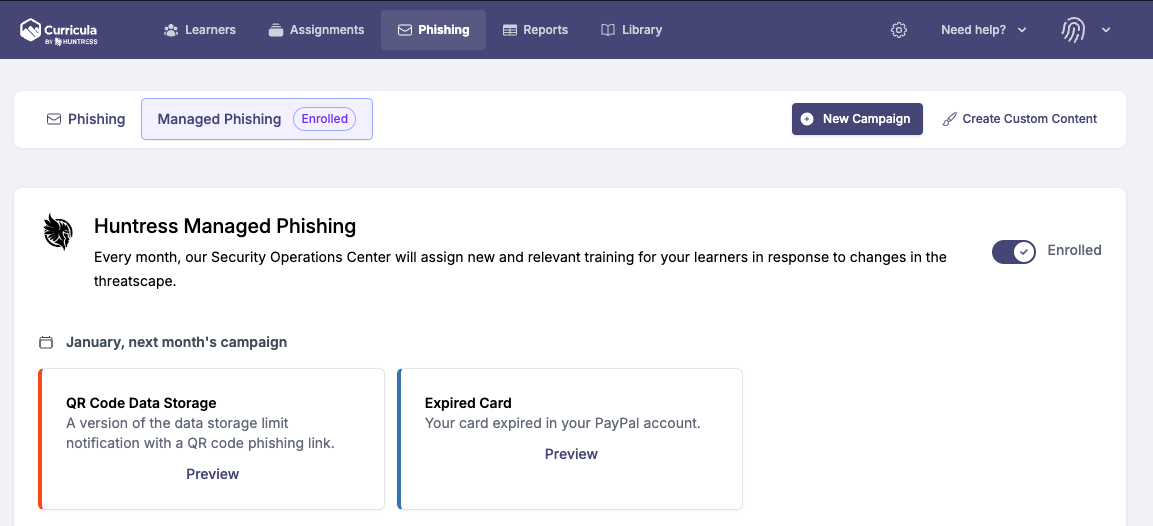Open the Reports page
Image resolution: width=1153 pixels, height=526 pixels.
535,30
